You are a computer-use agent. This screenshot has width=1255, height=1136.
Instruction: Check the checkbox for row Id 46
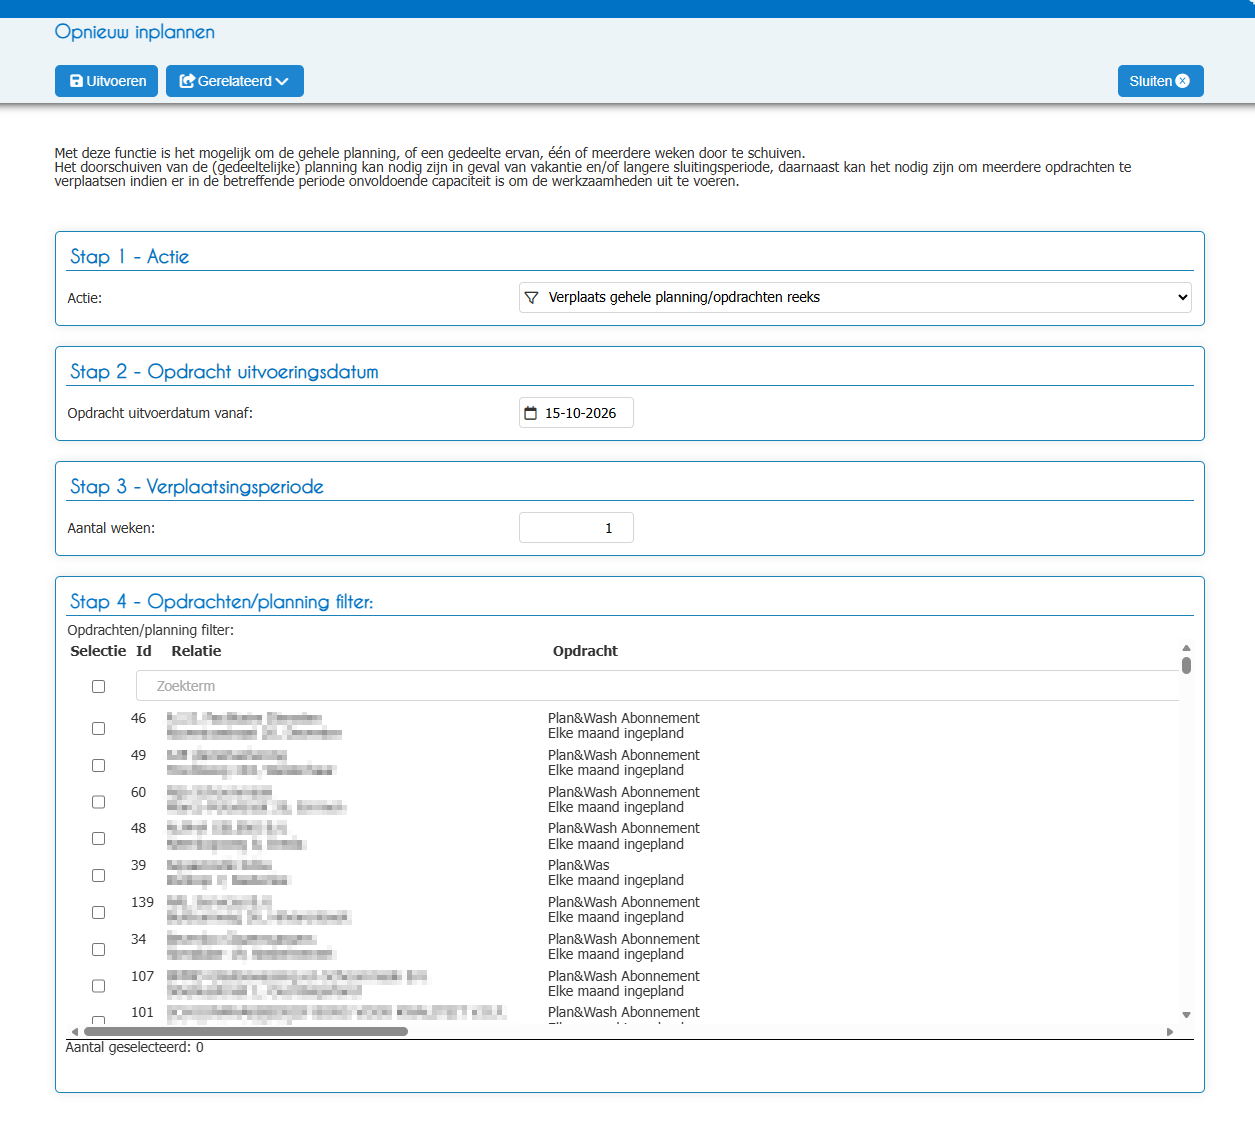[98, 728]
